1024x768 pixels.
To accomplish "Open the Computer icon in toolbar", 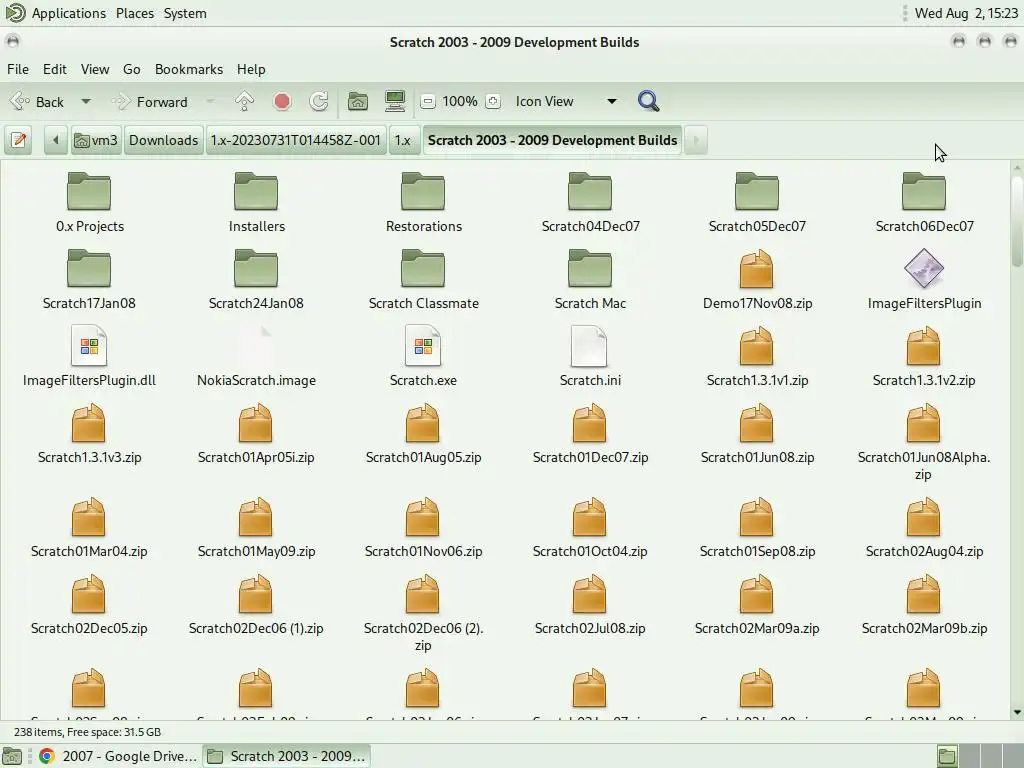I will (x=395, y=101).
